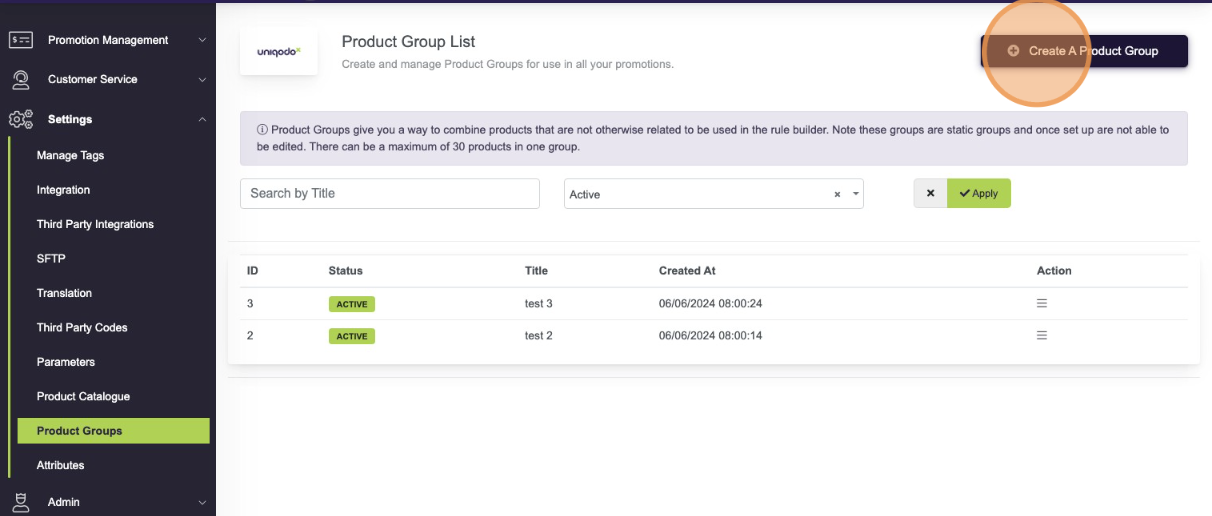The width and height of the screenshot is (1212, 516).
Task: Expand the Customer Service menu chevron
Action: 202,79
